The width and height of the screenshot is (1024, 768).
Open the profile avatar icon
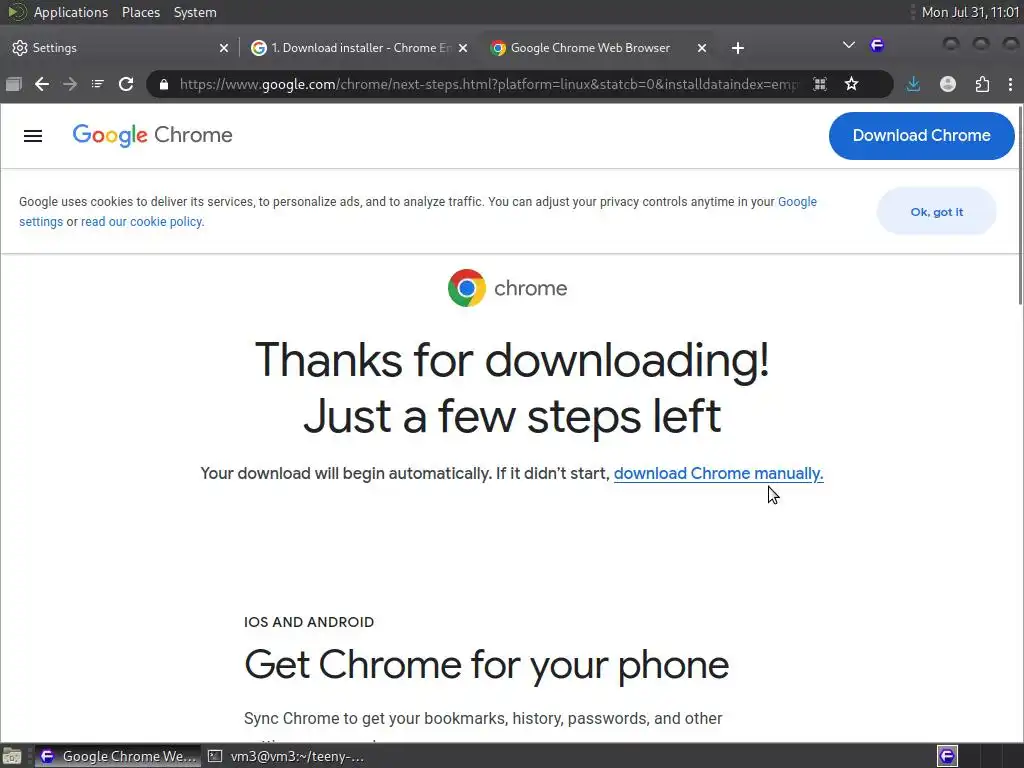coord(948,84)
